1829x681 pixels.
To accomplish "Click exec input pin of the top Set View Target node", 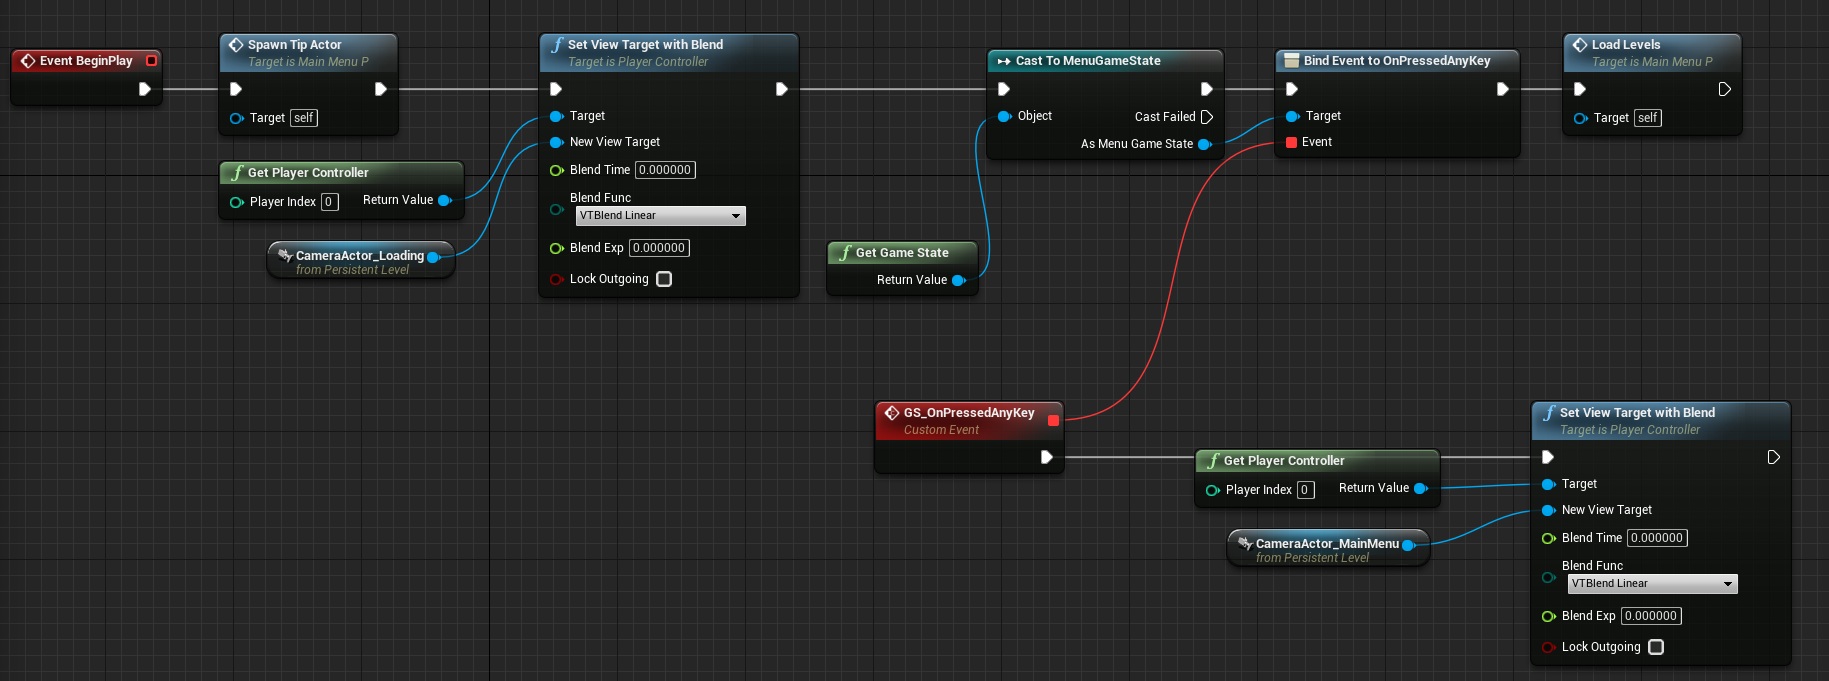I will click(556, 89).
